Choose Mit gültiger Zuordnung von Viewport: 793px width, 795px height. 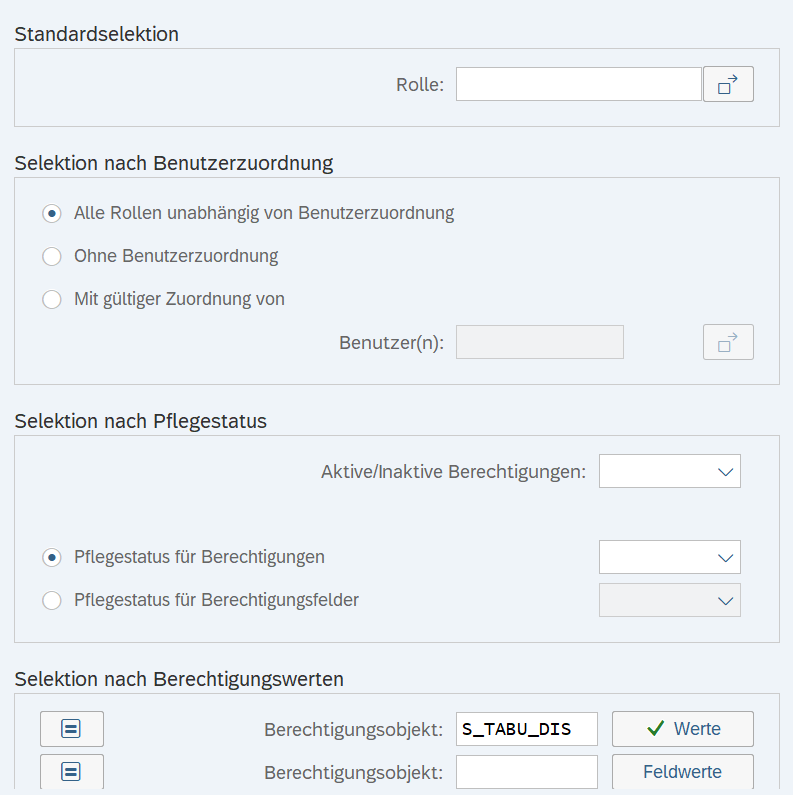pyautogui.click(x=52, y=299)
